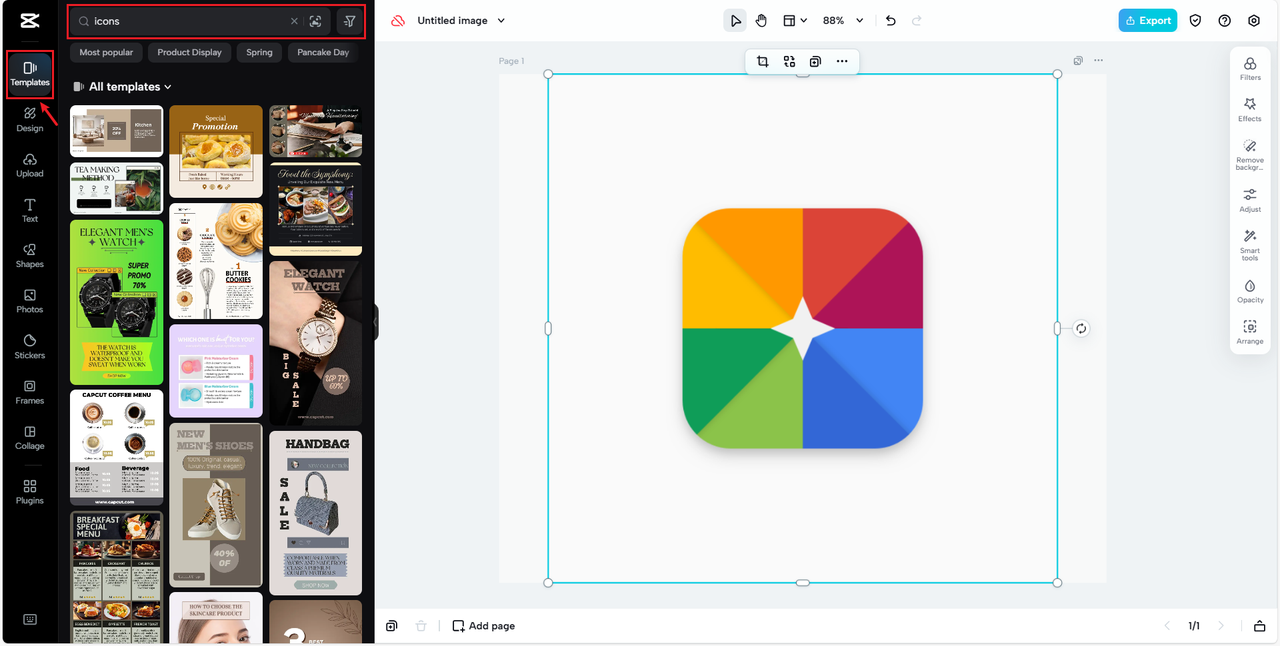
Task: Select the 'Most popular' tag
Action: (106, 52)
